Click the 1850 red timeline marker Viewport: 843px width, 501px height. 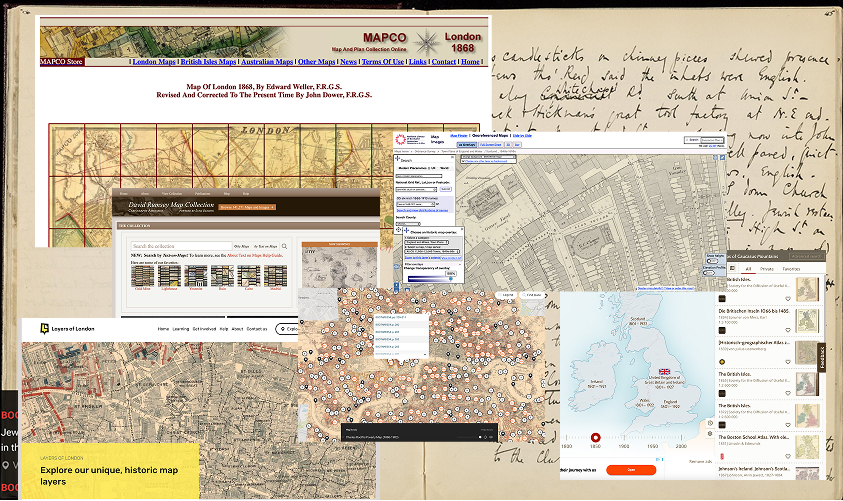(596, 438)
